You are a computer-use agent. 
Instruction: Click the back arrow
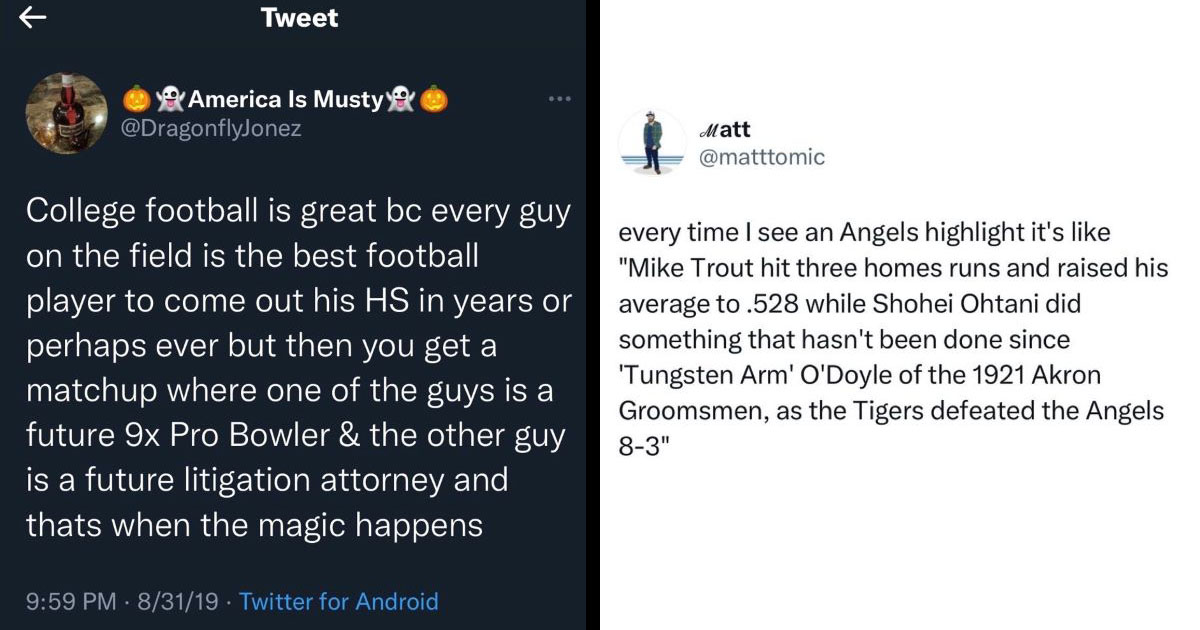click(33, 18)
